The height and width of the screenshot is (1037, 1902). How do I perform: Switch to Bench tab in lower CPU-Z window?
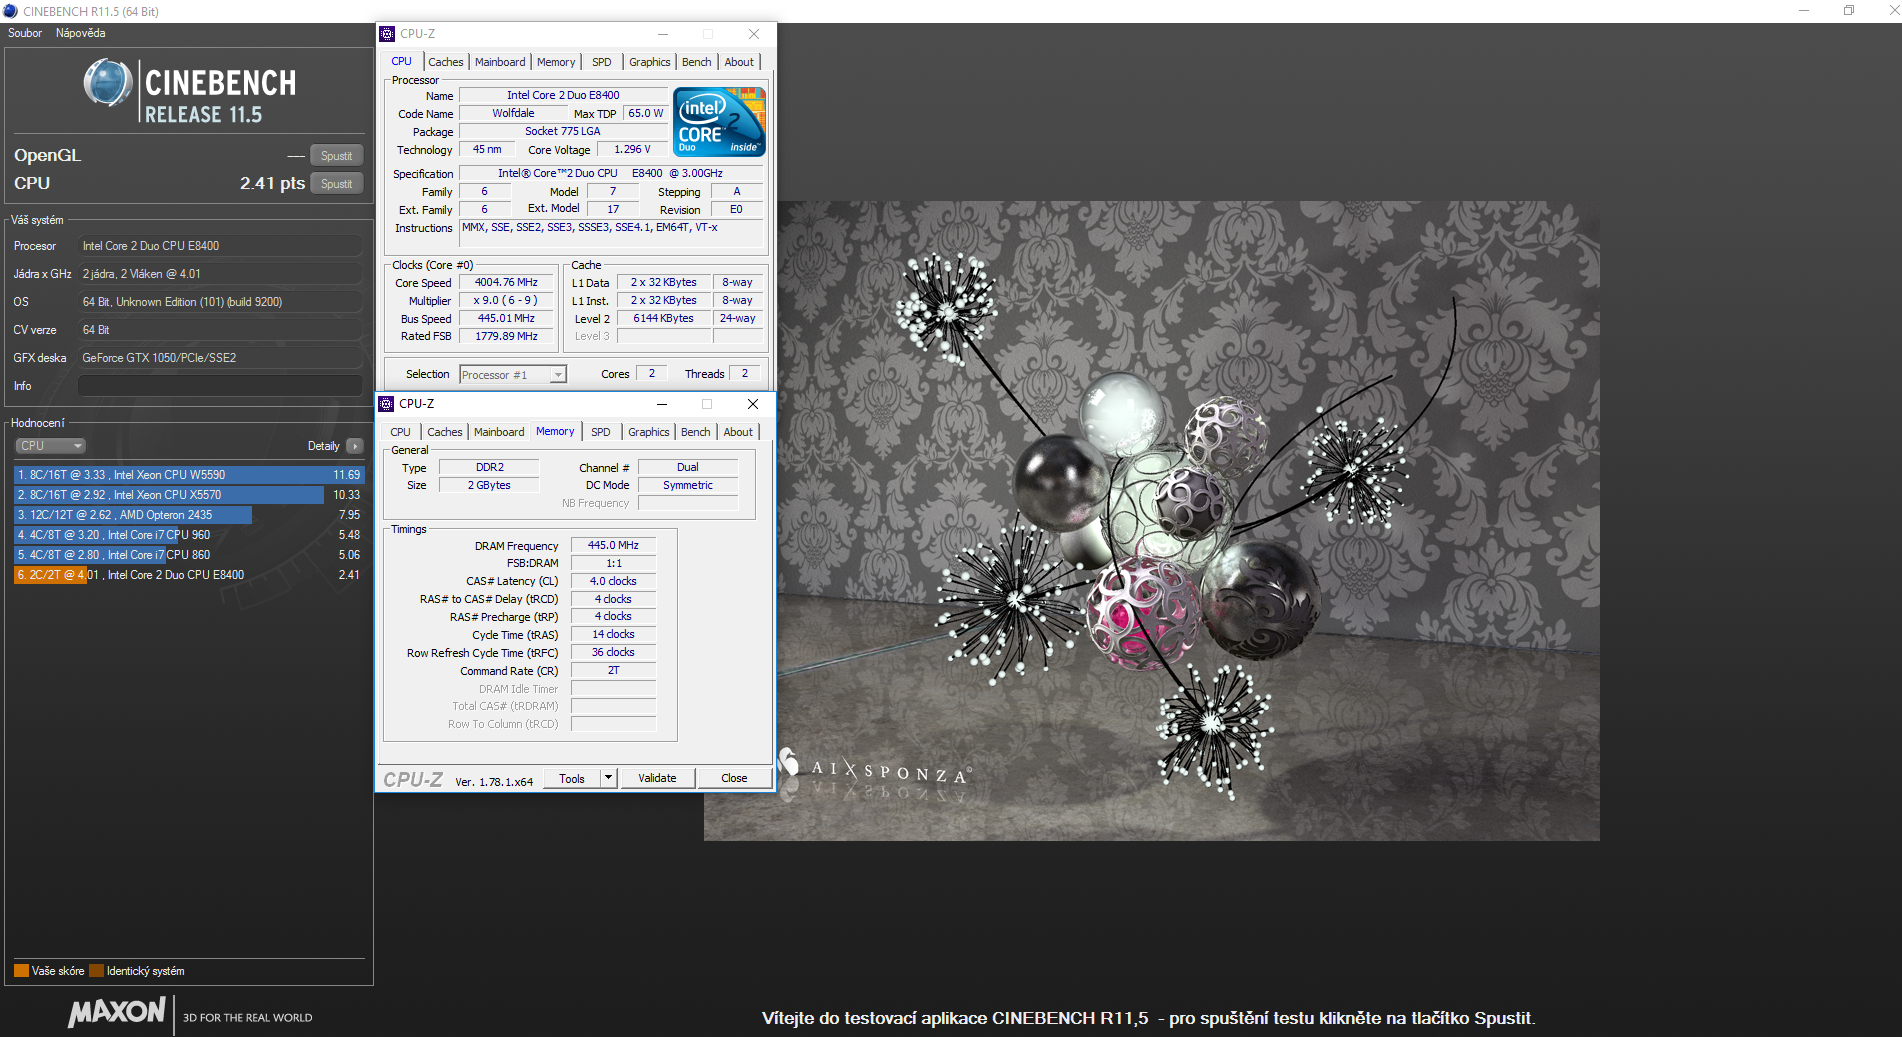click(695, 432)
